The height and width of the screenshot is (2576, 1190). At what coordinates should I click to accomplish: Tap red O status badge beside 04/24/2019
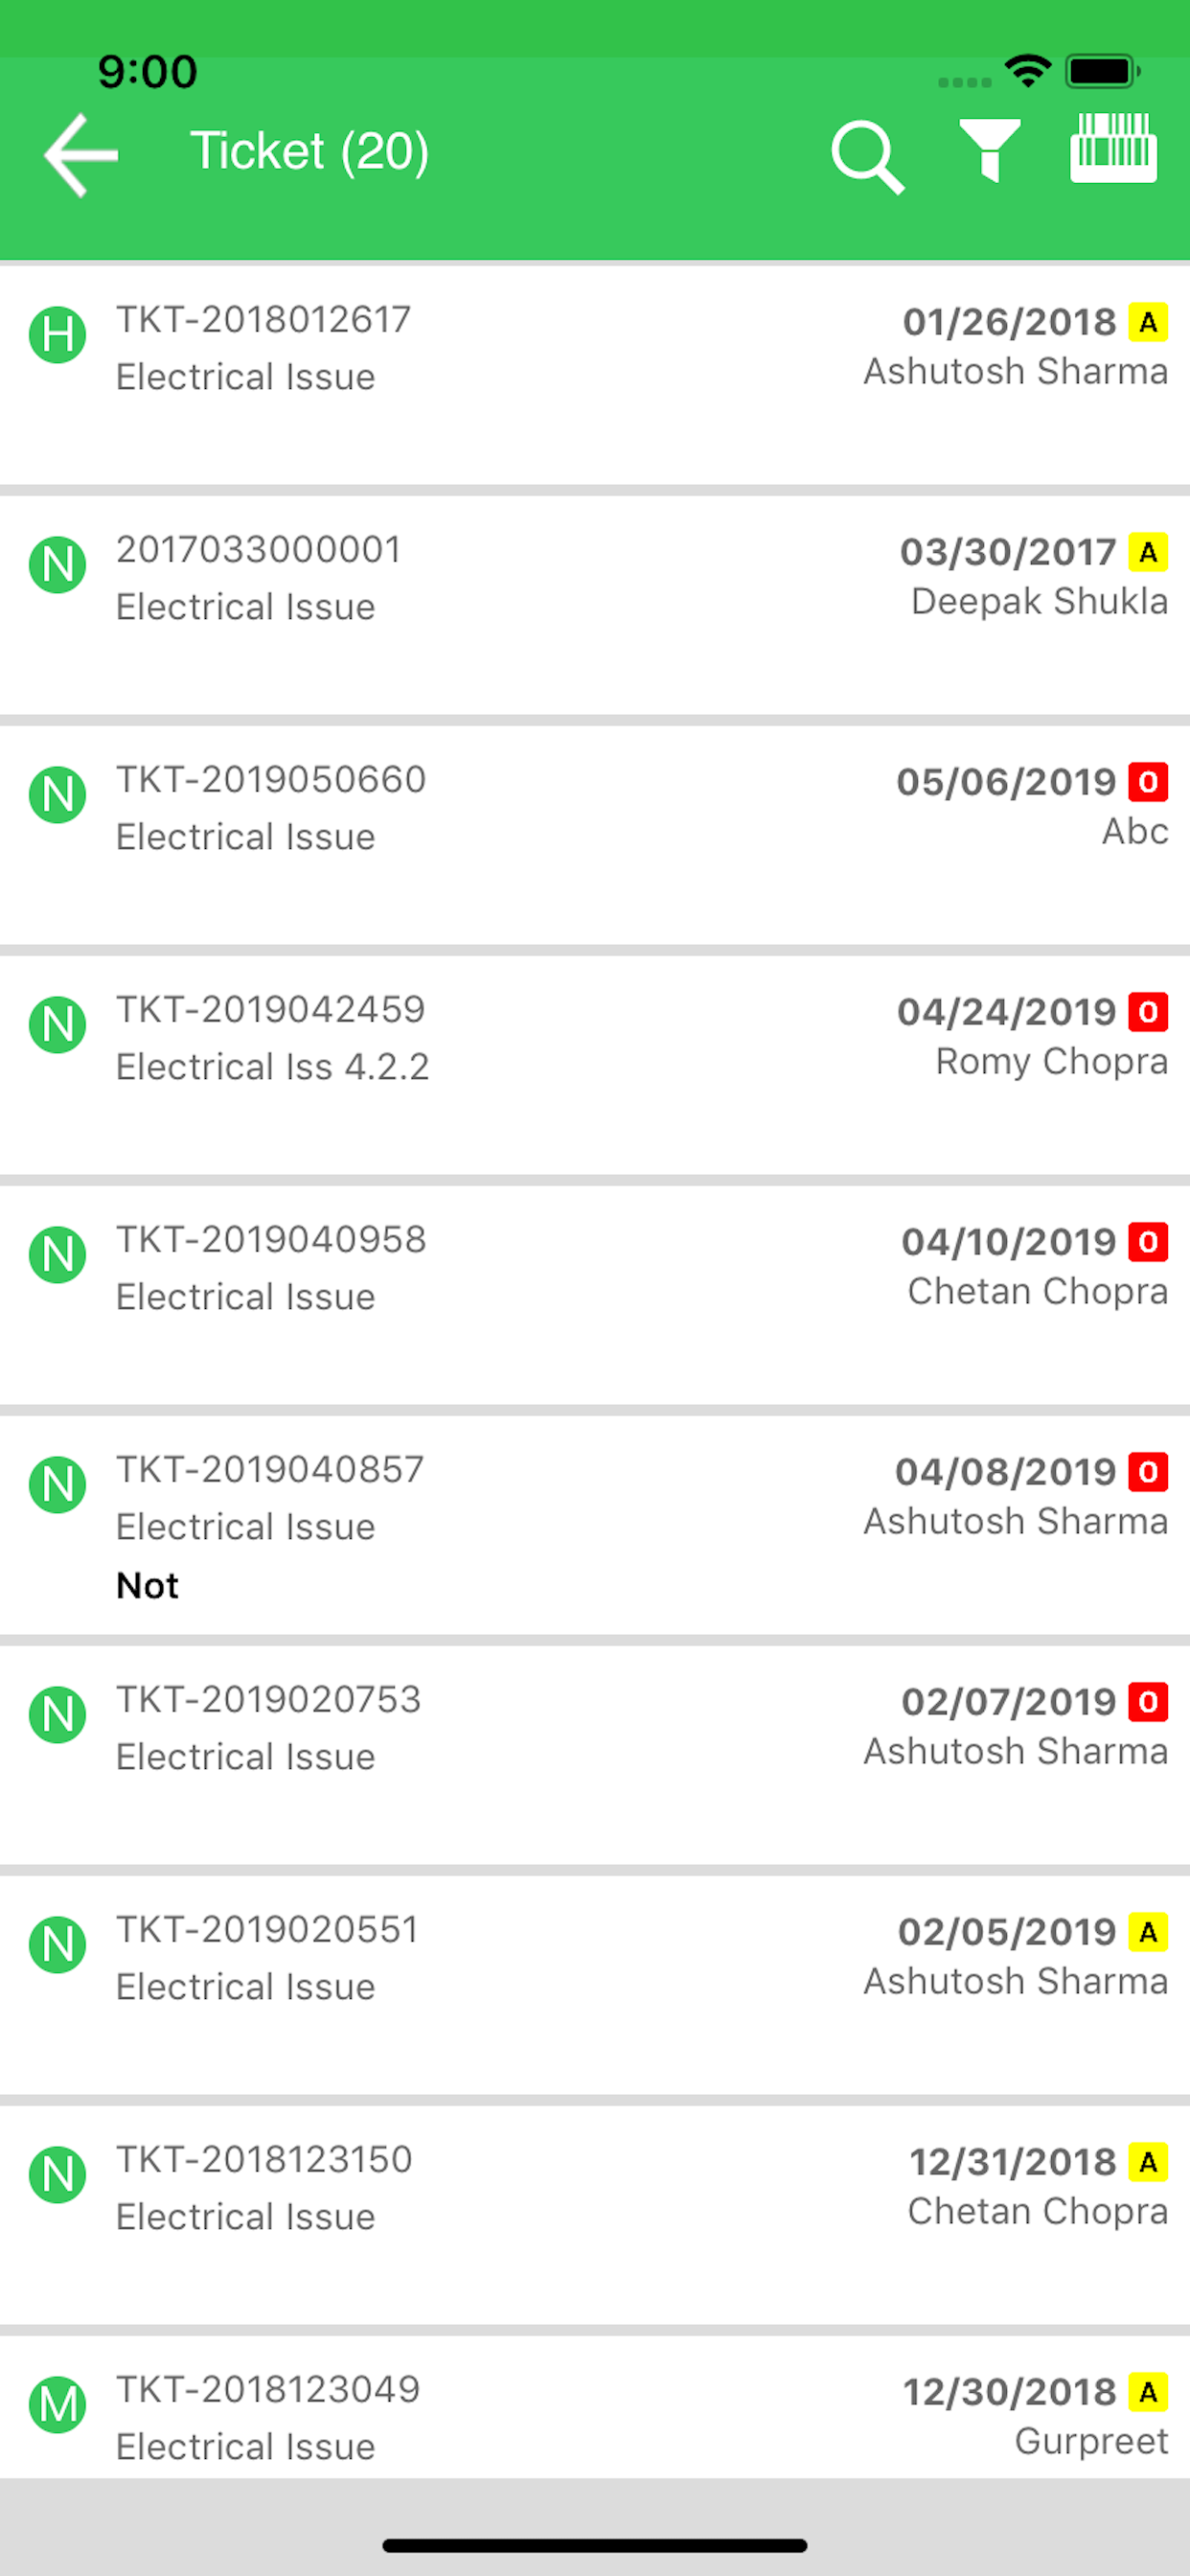click(1148, 1012)
